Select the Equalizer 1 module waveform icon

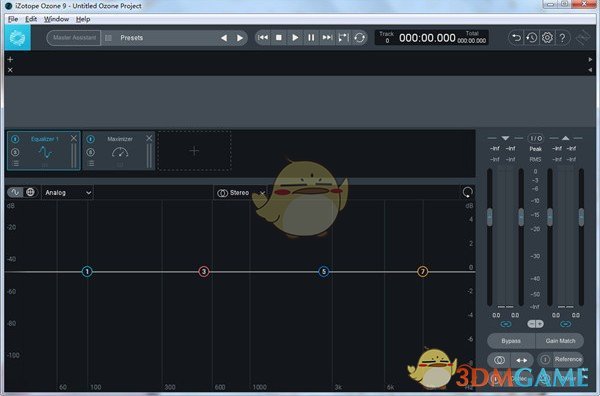click(45, 153)
